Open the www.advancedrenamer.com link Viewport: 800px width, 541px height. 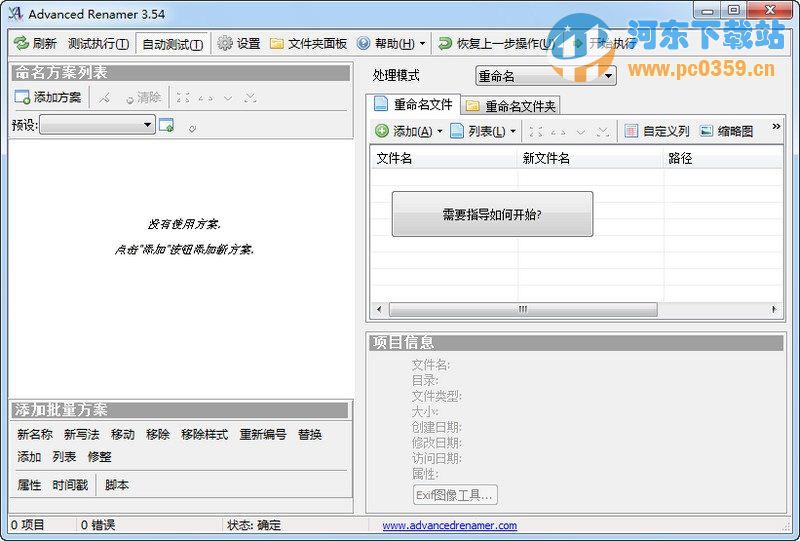(449, 525)
